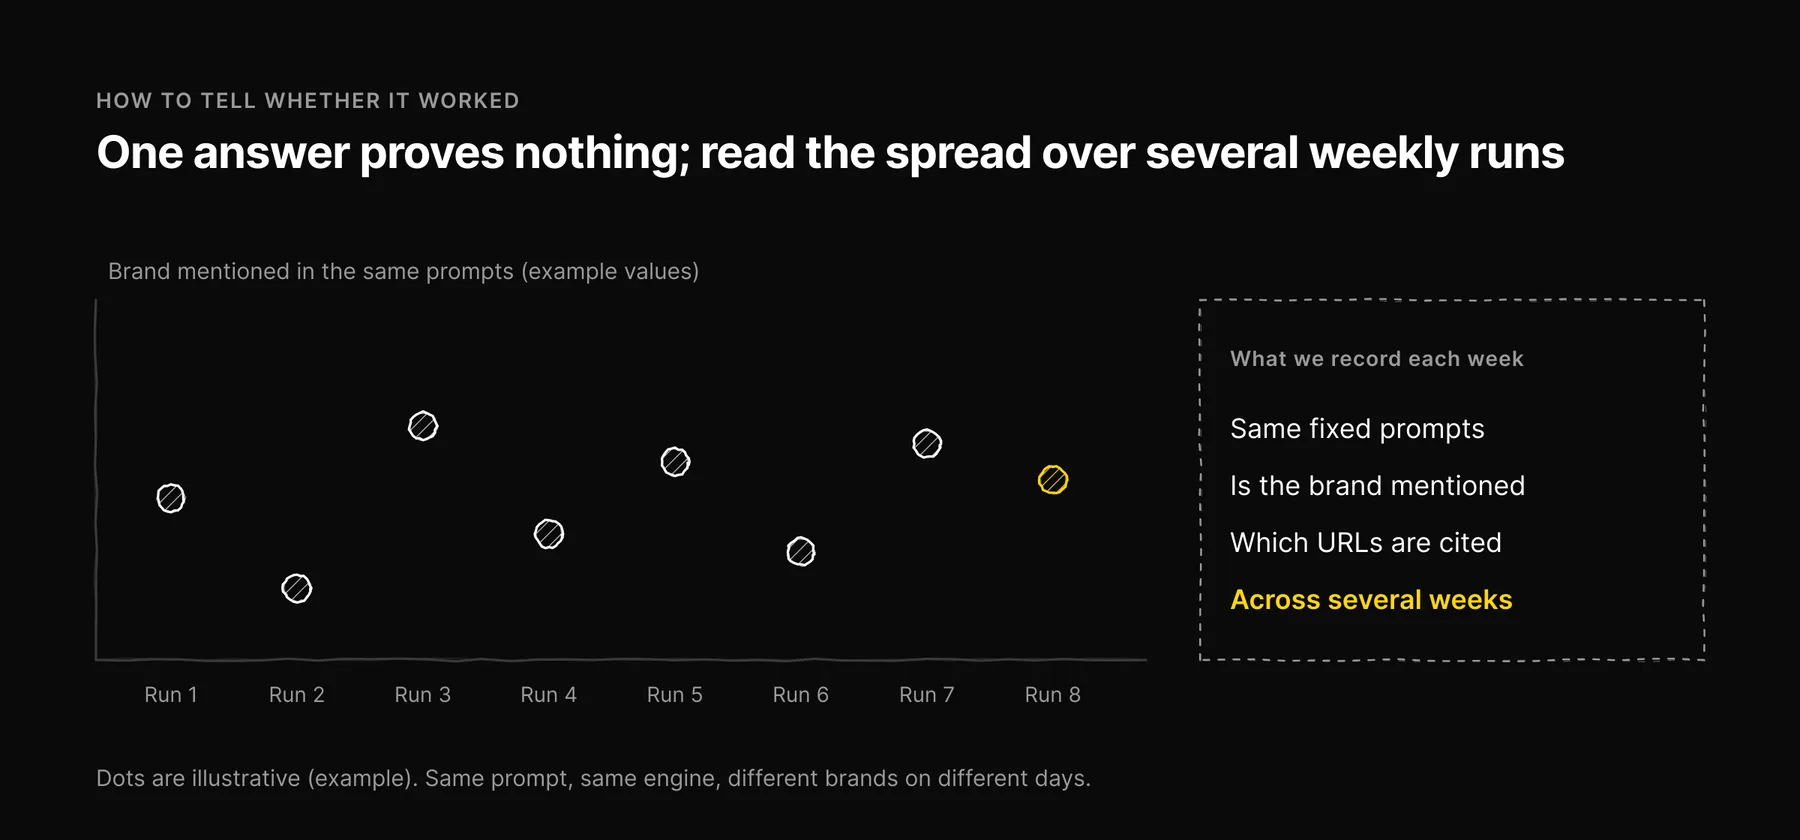
Task: Click the footnote about illustrative dots
Action: click(593, 779)
